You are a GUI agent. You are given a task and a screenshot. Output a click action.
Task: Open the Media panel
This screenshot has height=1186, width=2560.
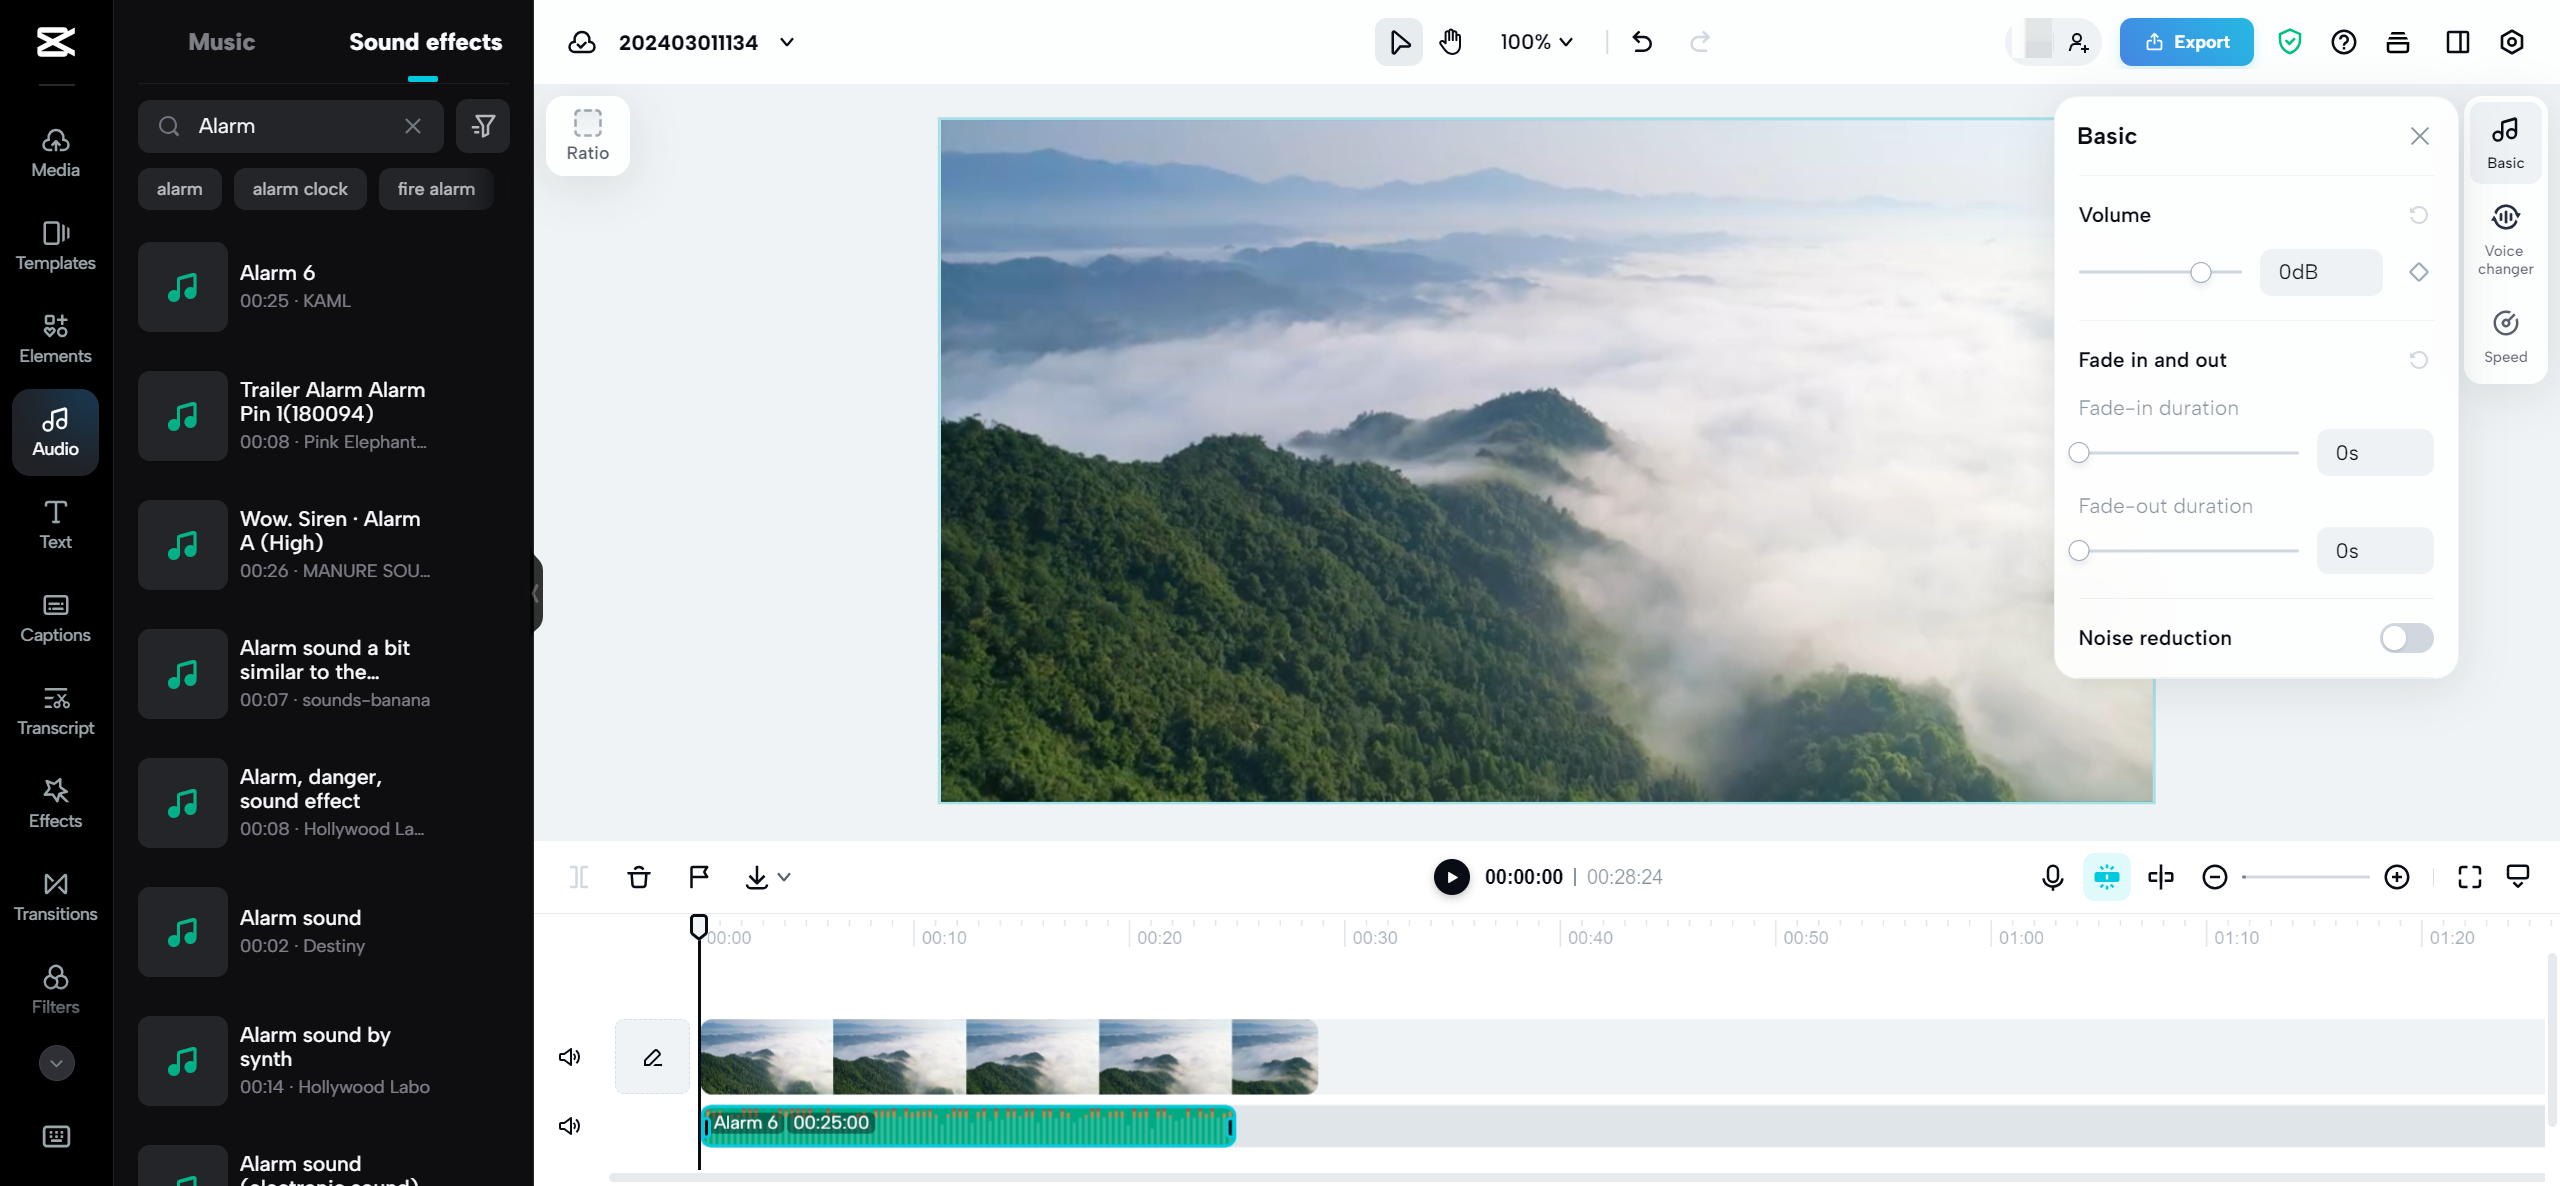[x=55, y=152]
